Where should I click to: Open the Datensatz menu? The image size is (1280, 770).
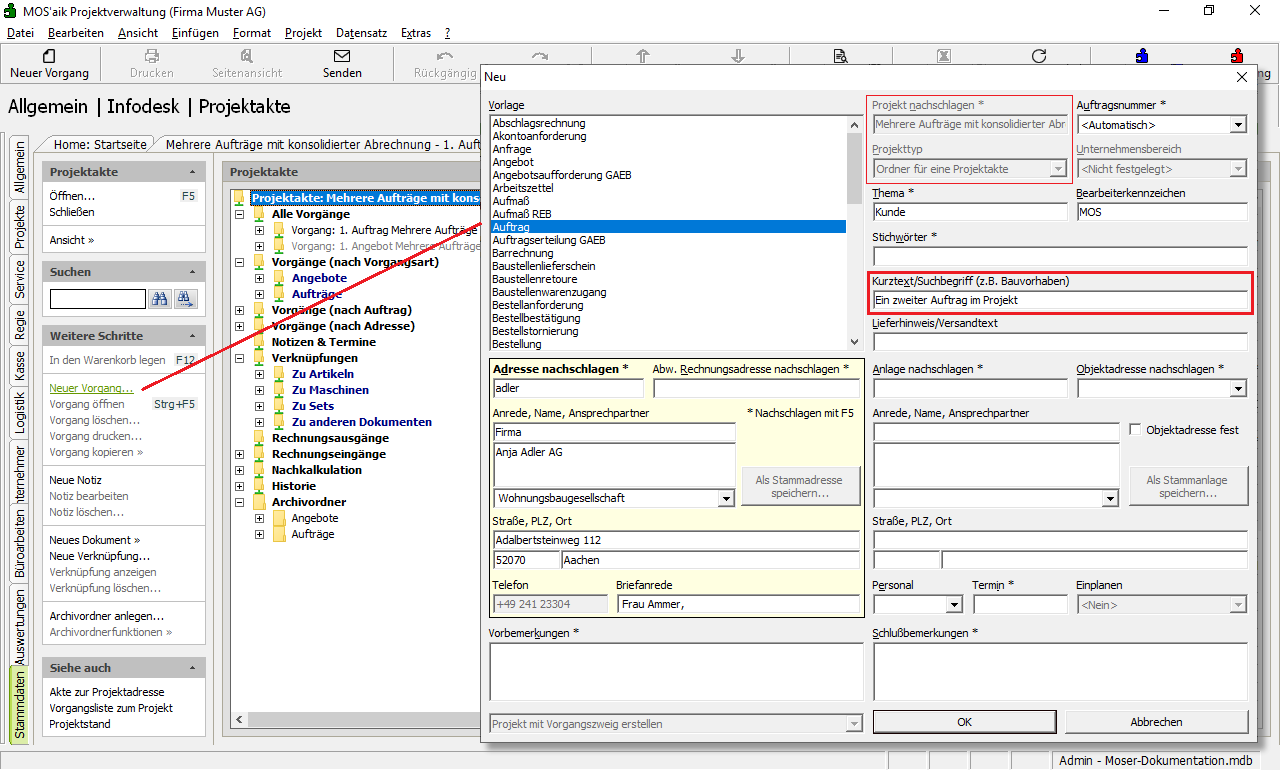[361, 33]
